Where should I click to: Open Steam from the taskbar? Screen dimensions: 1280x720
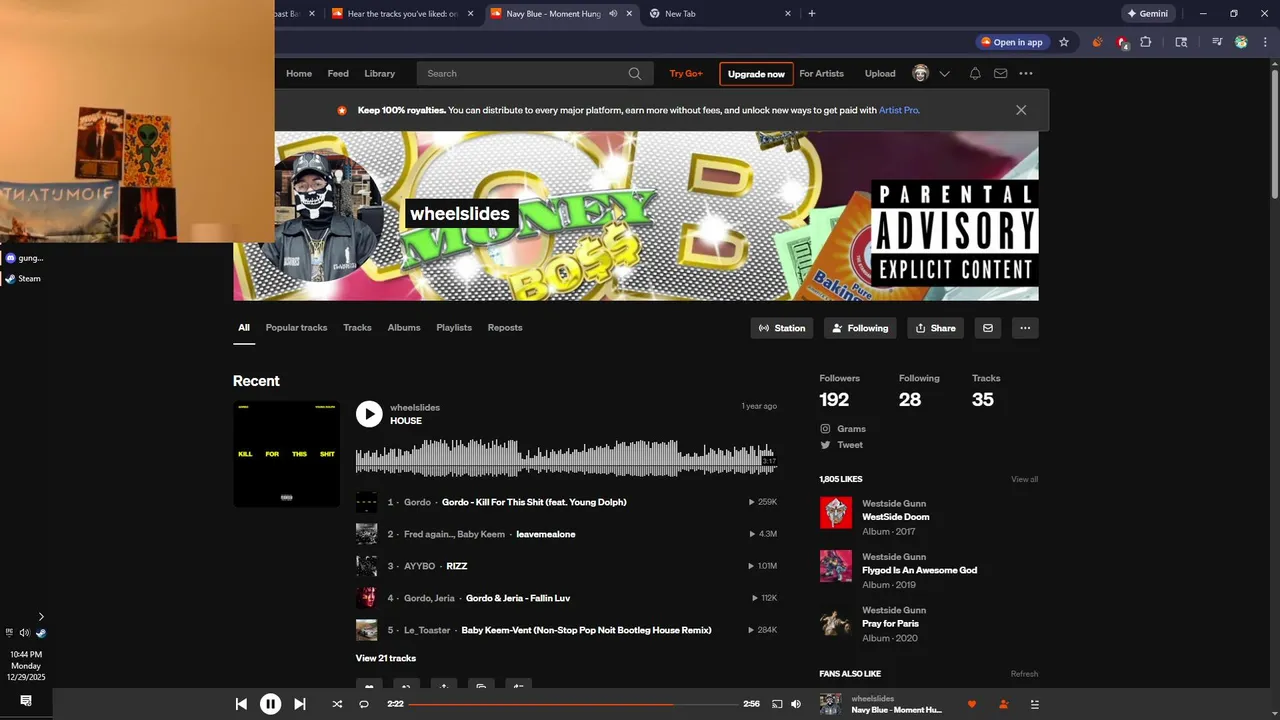[23, 279]
